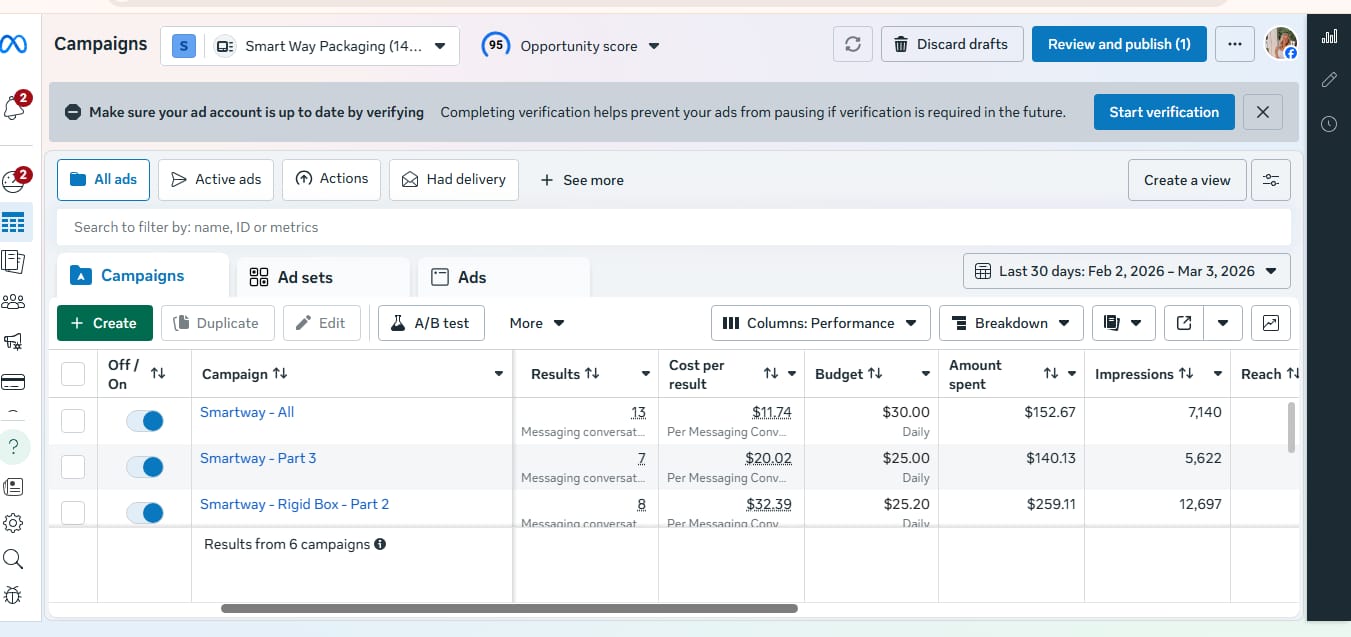
Task: Select the All ads view
Action: click(104, 179)
